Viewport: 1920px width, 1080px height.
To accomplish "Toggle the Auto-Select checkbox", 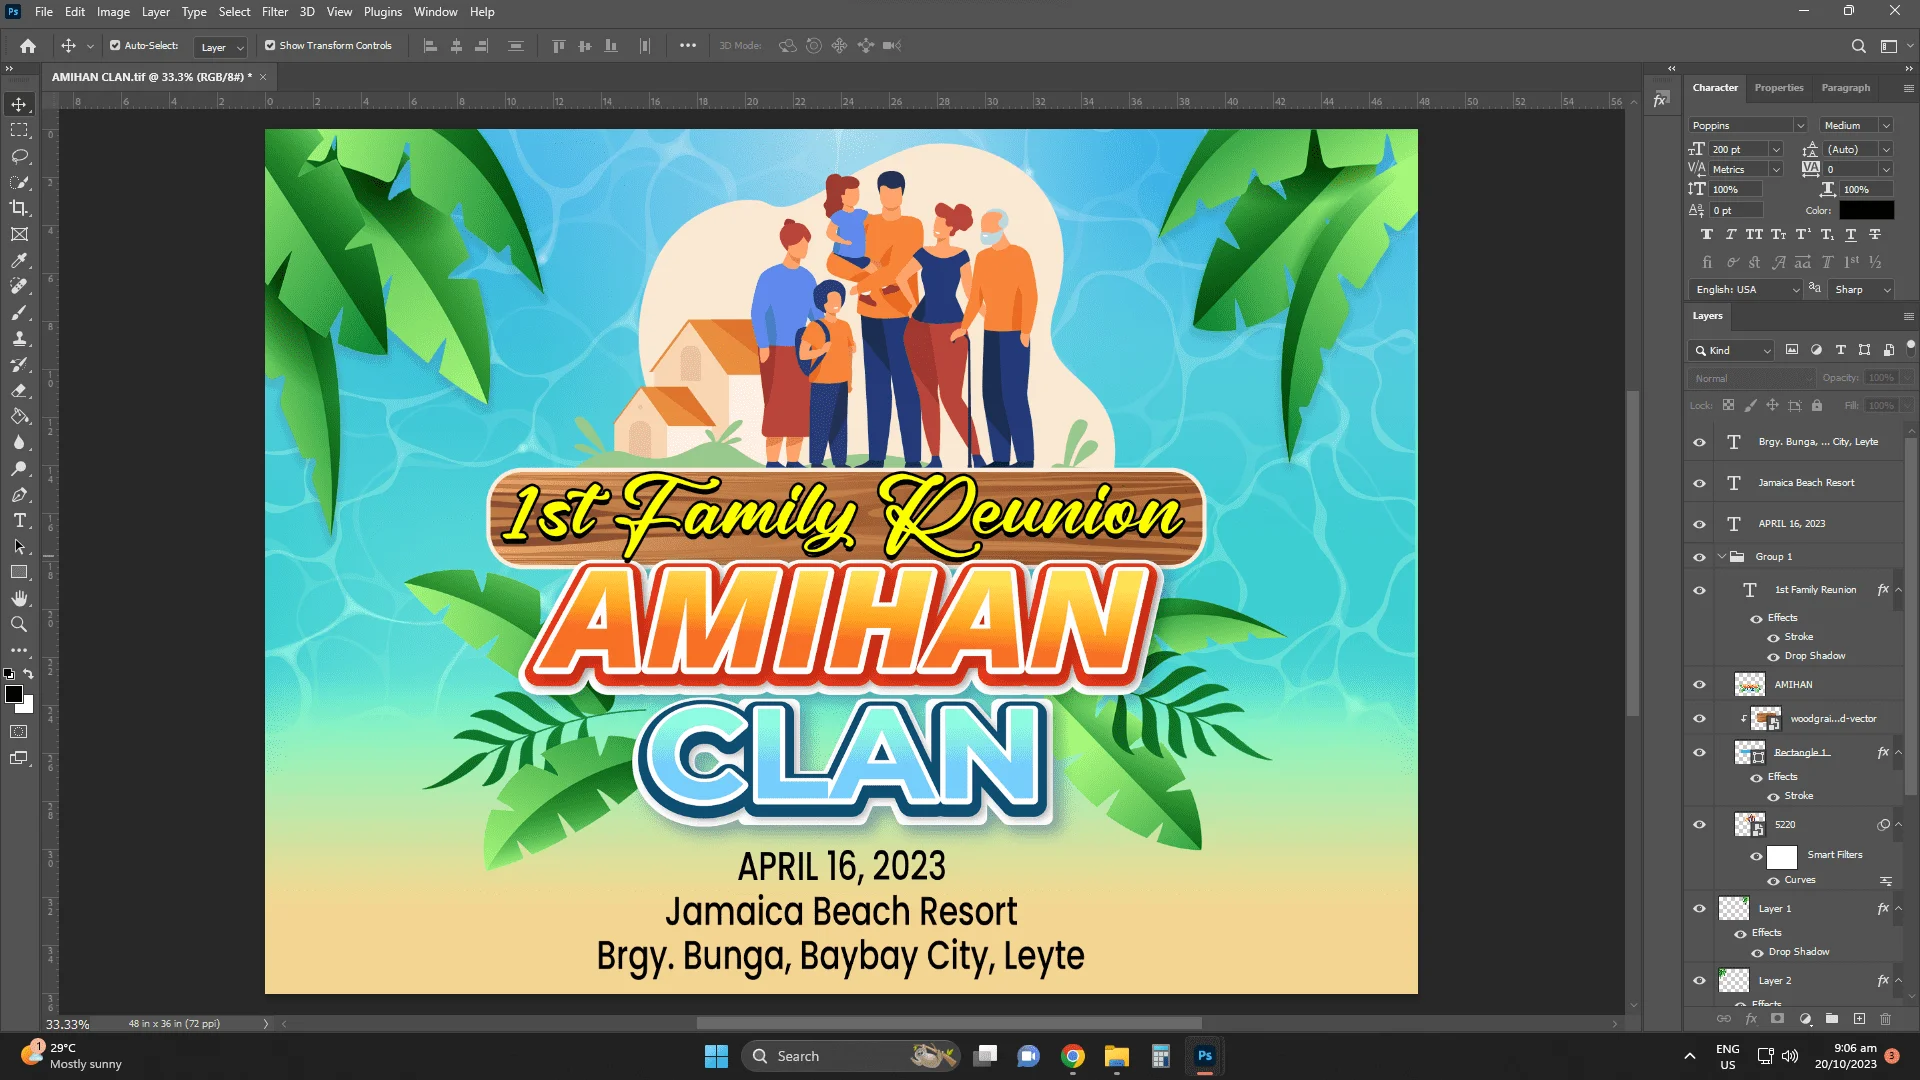I will pyautogui.click(x=115, y=46).
